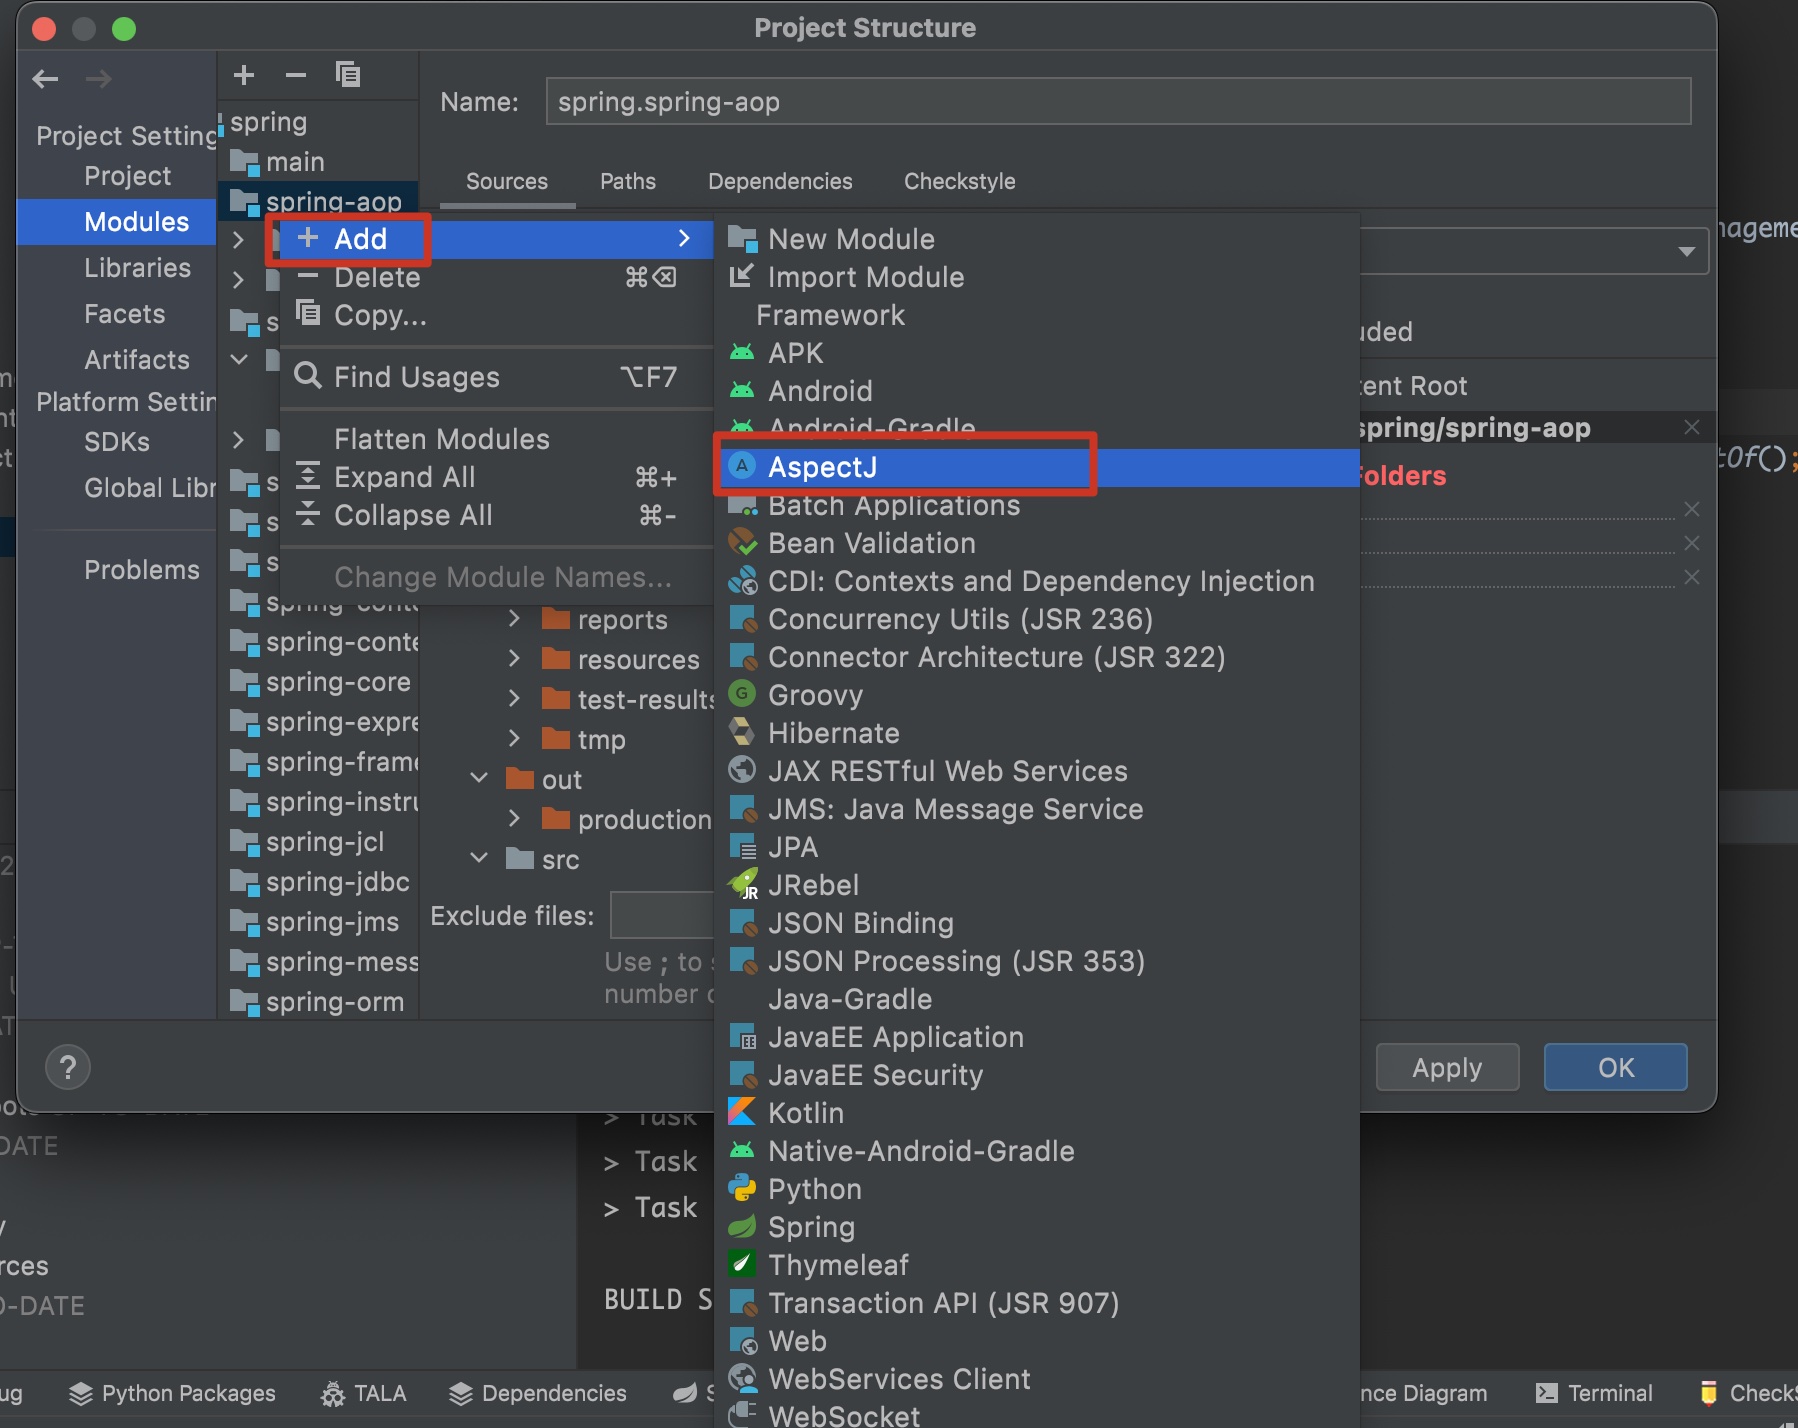1798x1428 pixels.
Task: Click the add module plus icon in toolbar
Action: [244, 75]
